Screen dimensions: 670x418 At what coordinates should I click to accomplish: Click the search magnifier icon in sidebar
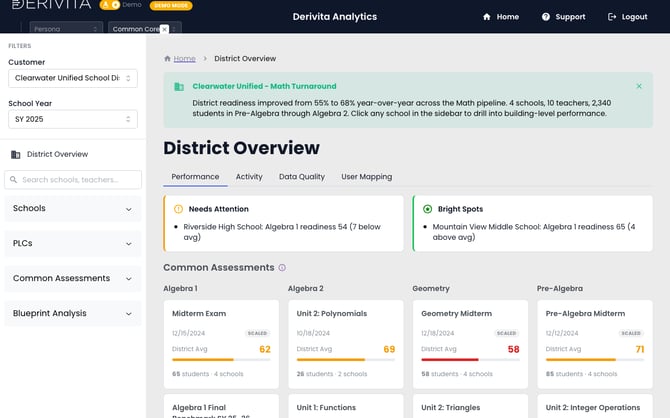pos(14,180)
